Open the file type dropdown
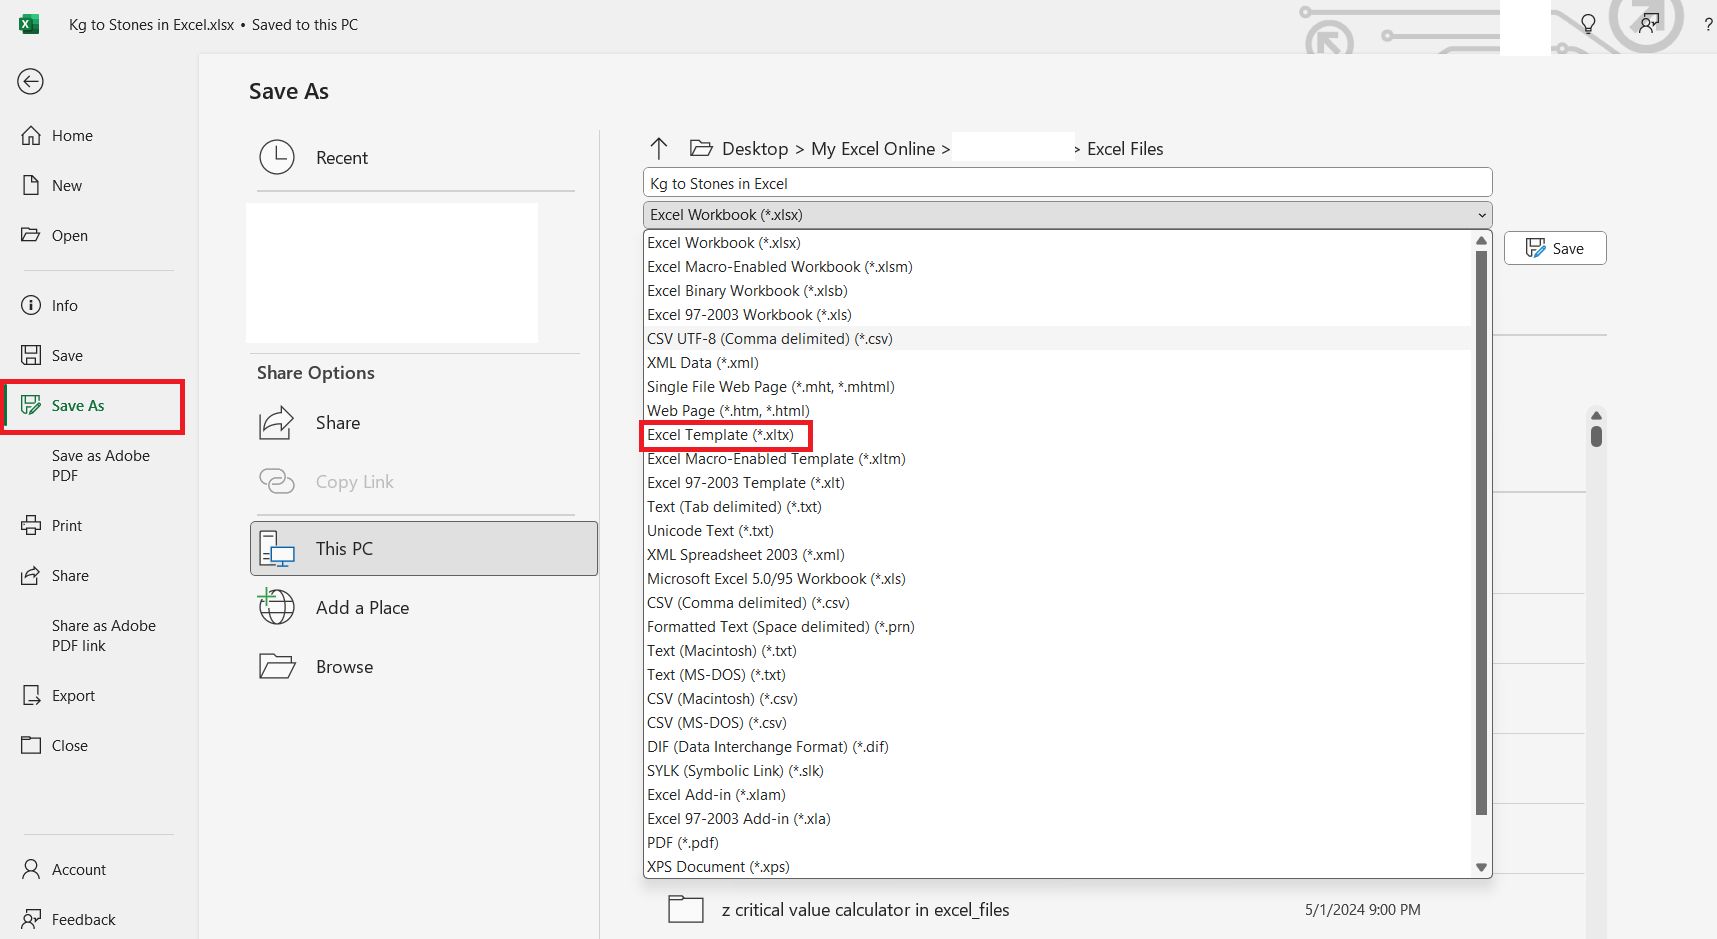The image size is (1717, 939). point(1067,215)
